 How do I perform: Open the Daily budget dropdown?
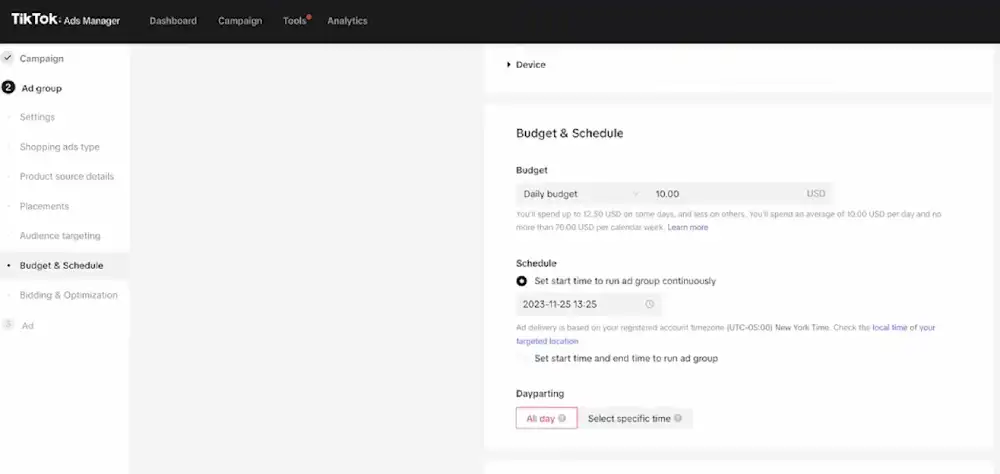coord(580,194)
